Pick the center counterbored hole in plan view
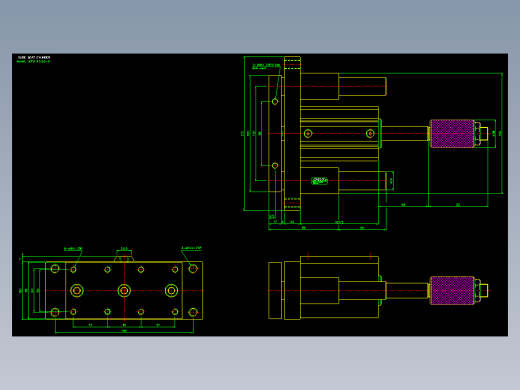The width and height of the screenshot is (520, 390). coord(124,291)
